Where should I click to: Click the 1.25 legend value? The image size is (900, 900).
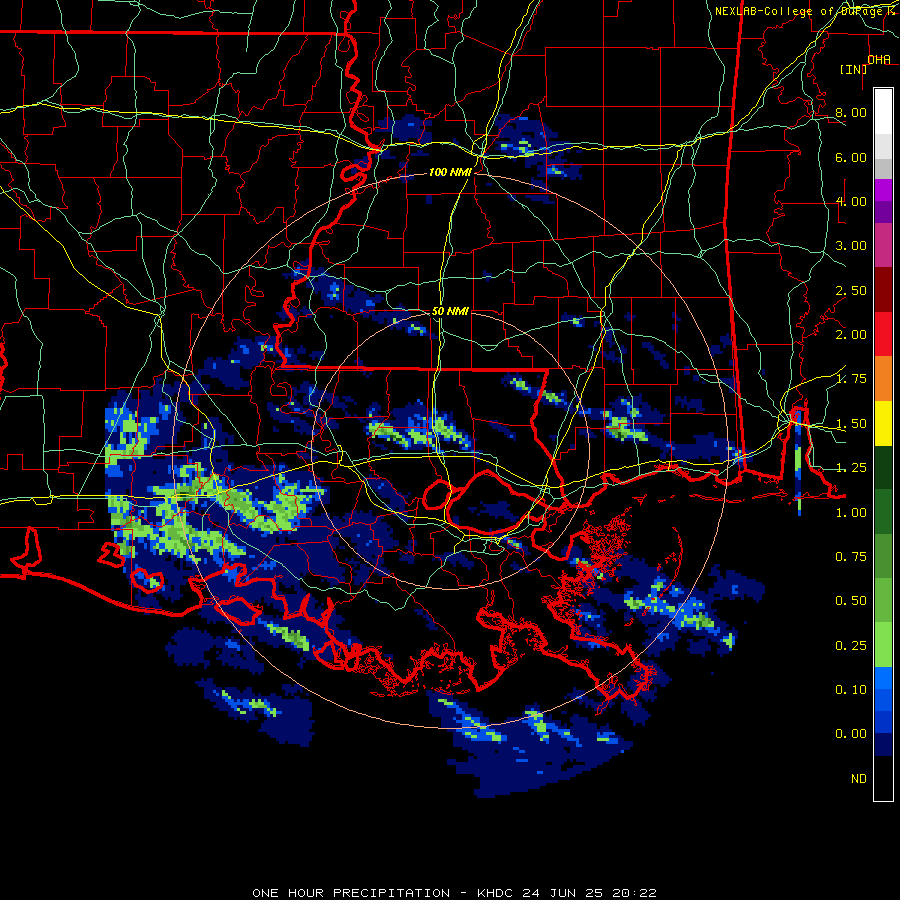coord(851,468)
